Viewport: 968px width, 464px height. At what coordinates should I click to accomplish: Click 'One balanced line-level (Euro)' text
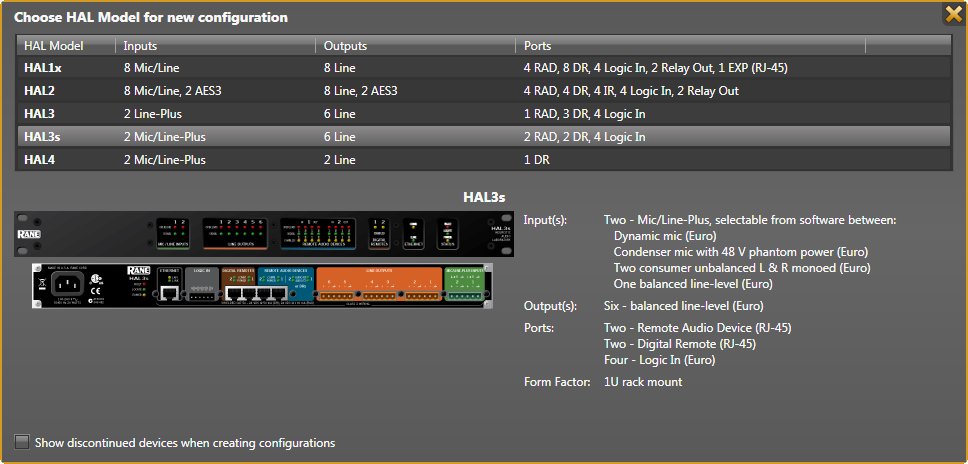693,284
